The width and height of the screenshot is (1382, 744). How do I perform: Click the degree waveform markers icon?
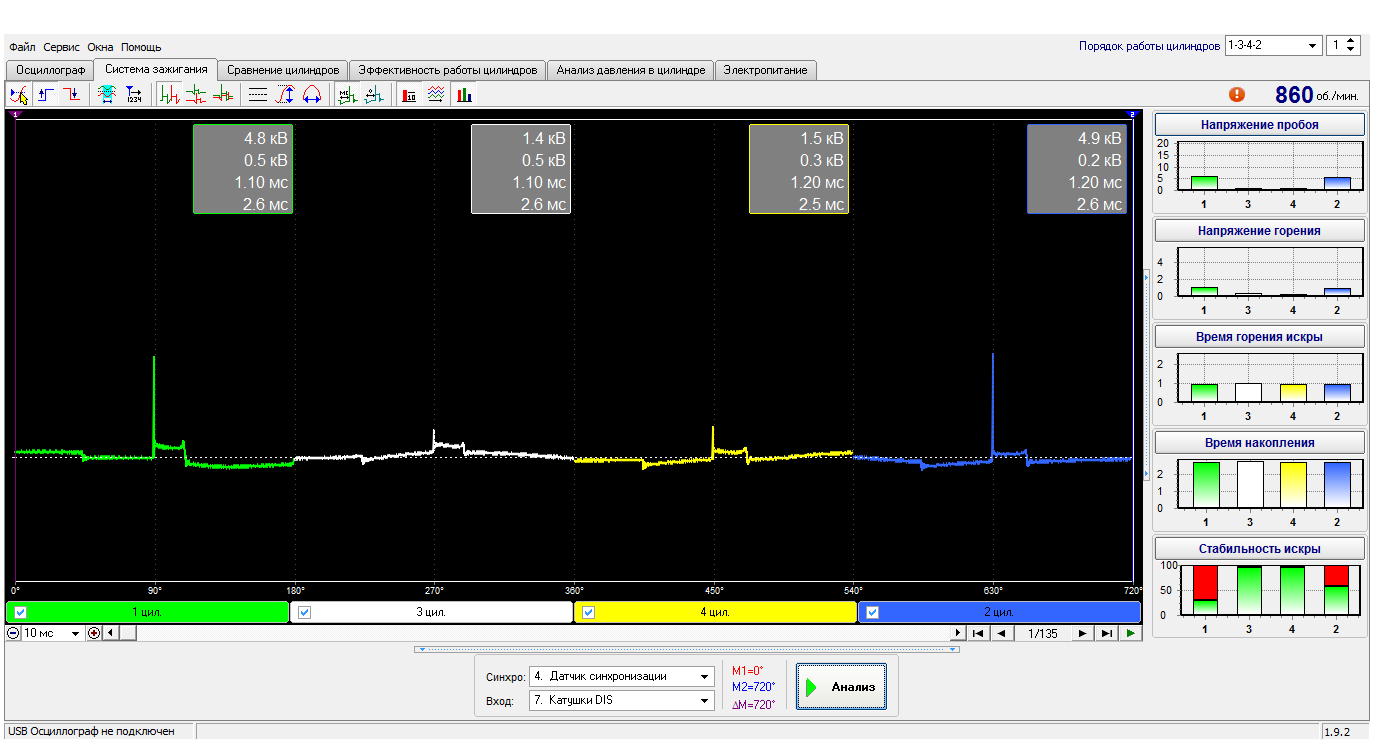373,95
